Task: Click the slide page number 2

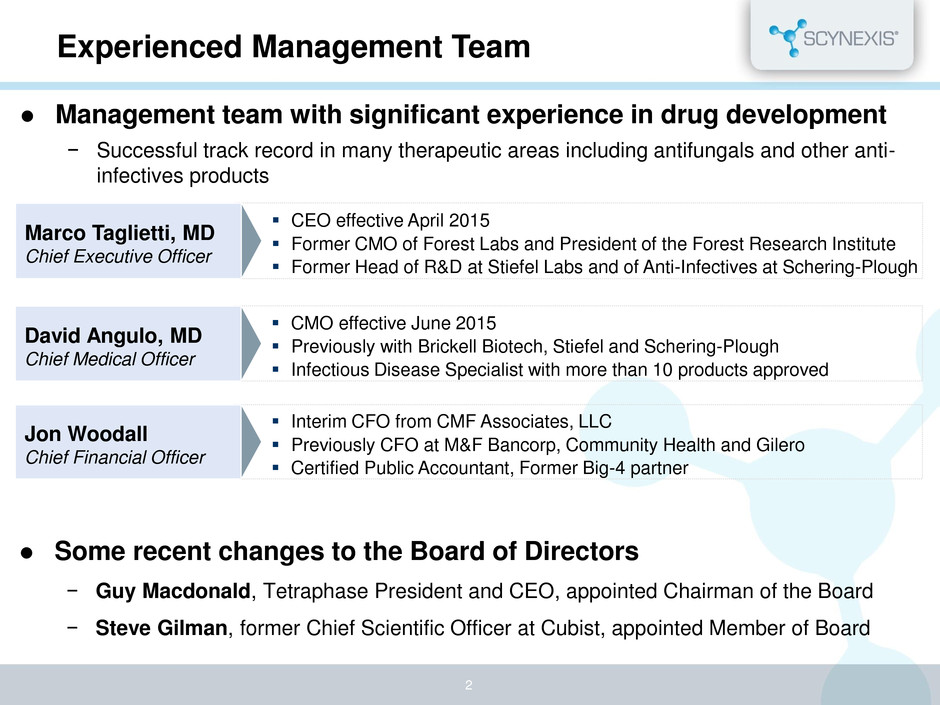Action: point(469,686)
